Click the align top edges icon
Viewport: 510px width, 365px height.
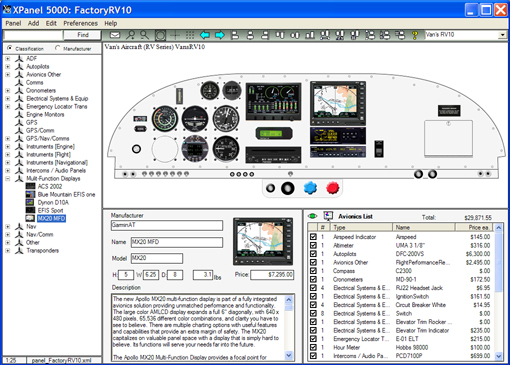coord(280,35)
